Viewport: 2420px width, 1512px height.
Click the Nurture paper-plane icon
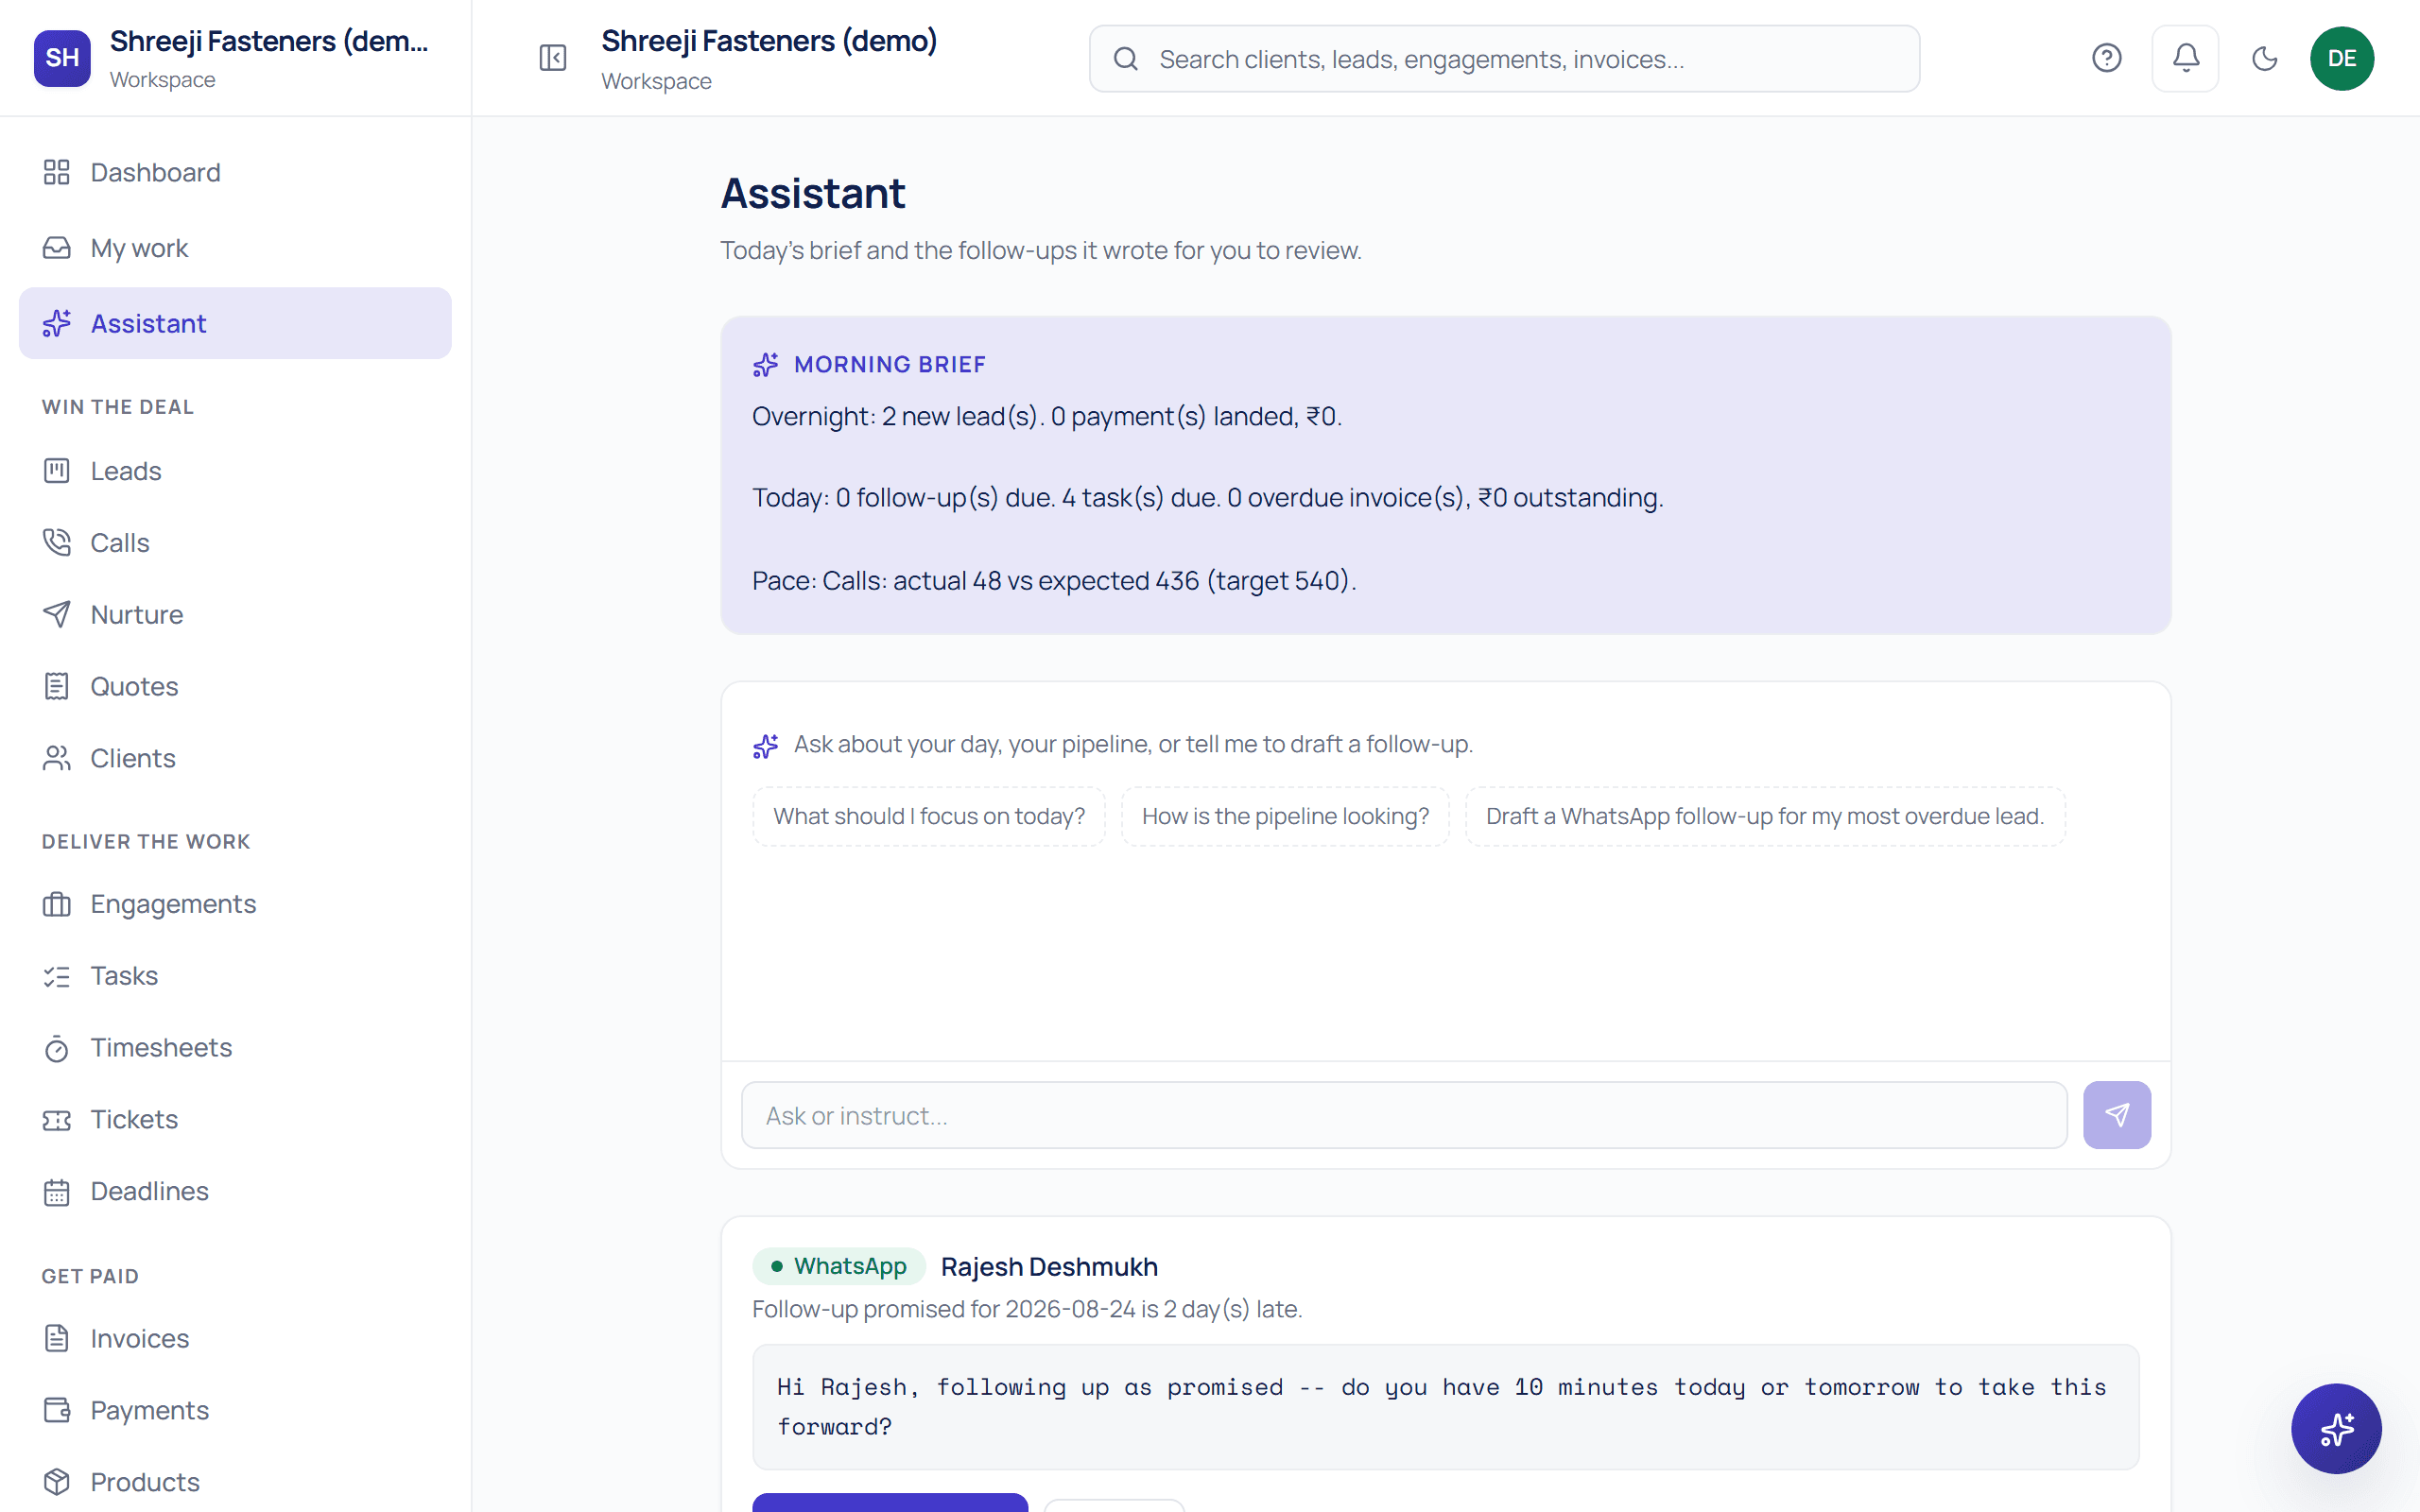[57, 614]
